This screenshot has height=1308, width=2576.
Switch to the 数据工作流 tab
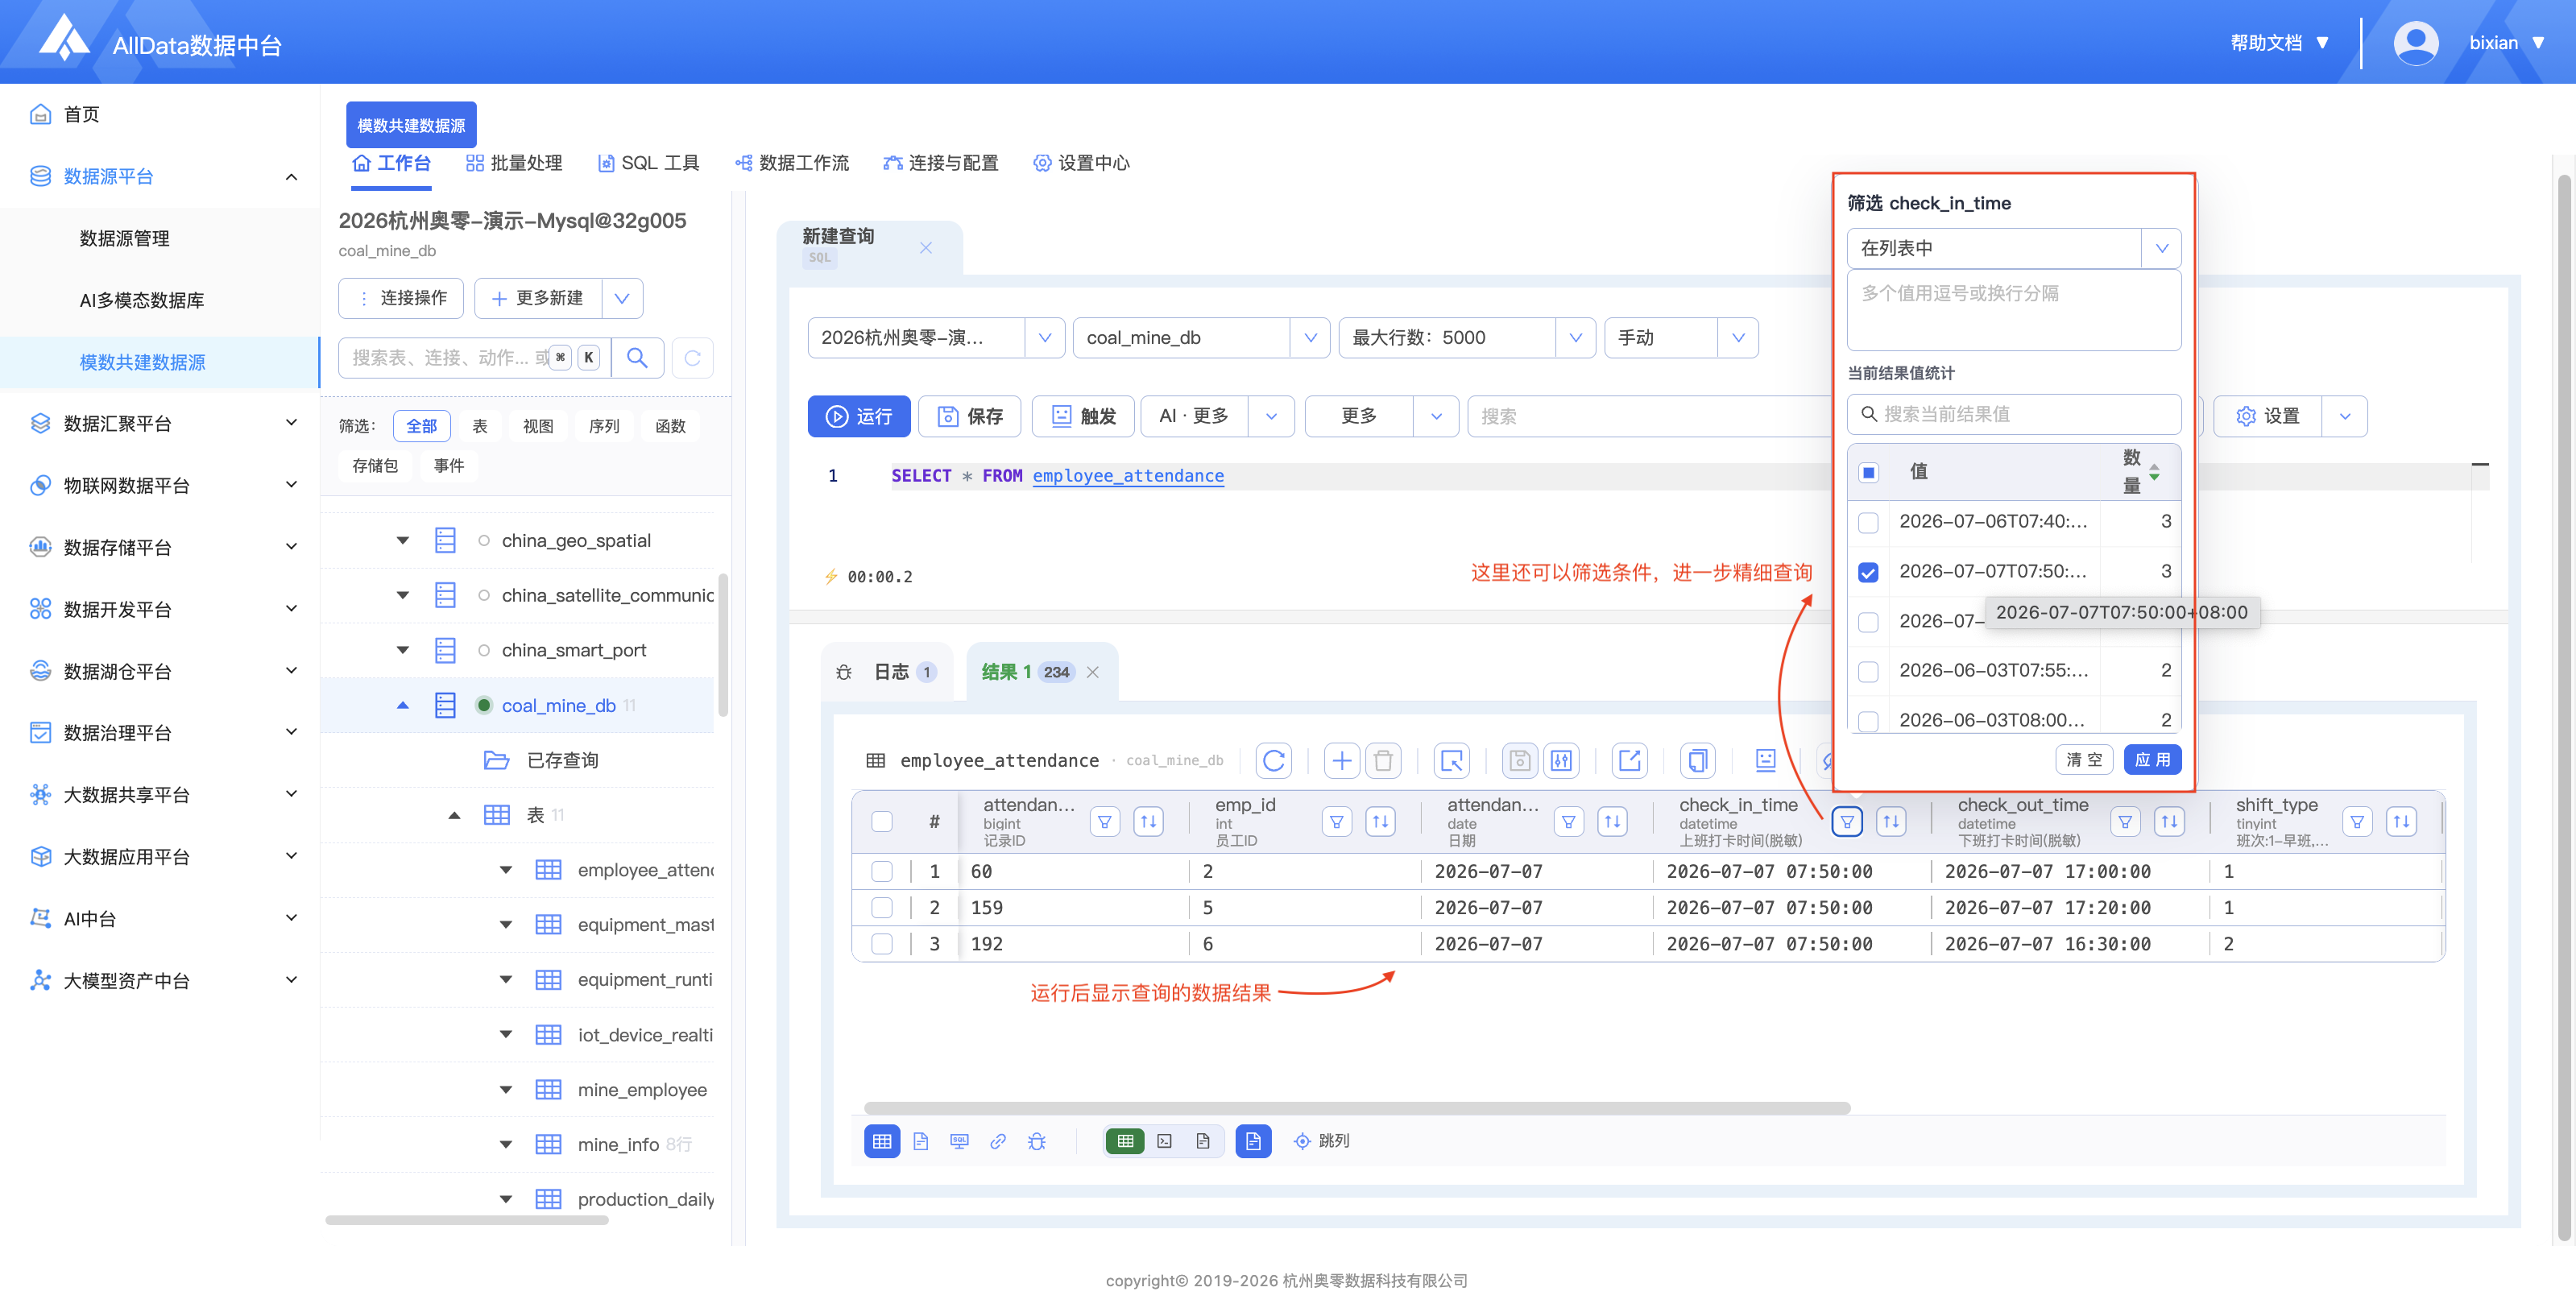point(792,163)
